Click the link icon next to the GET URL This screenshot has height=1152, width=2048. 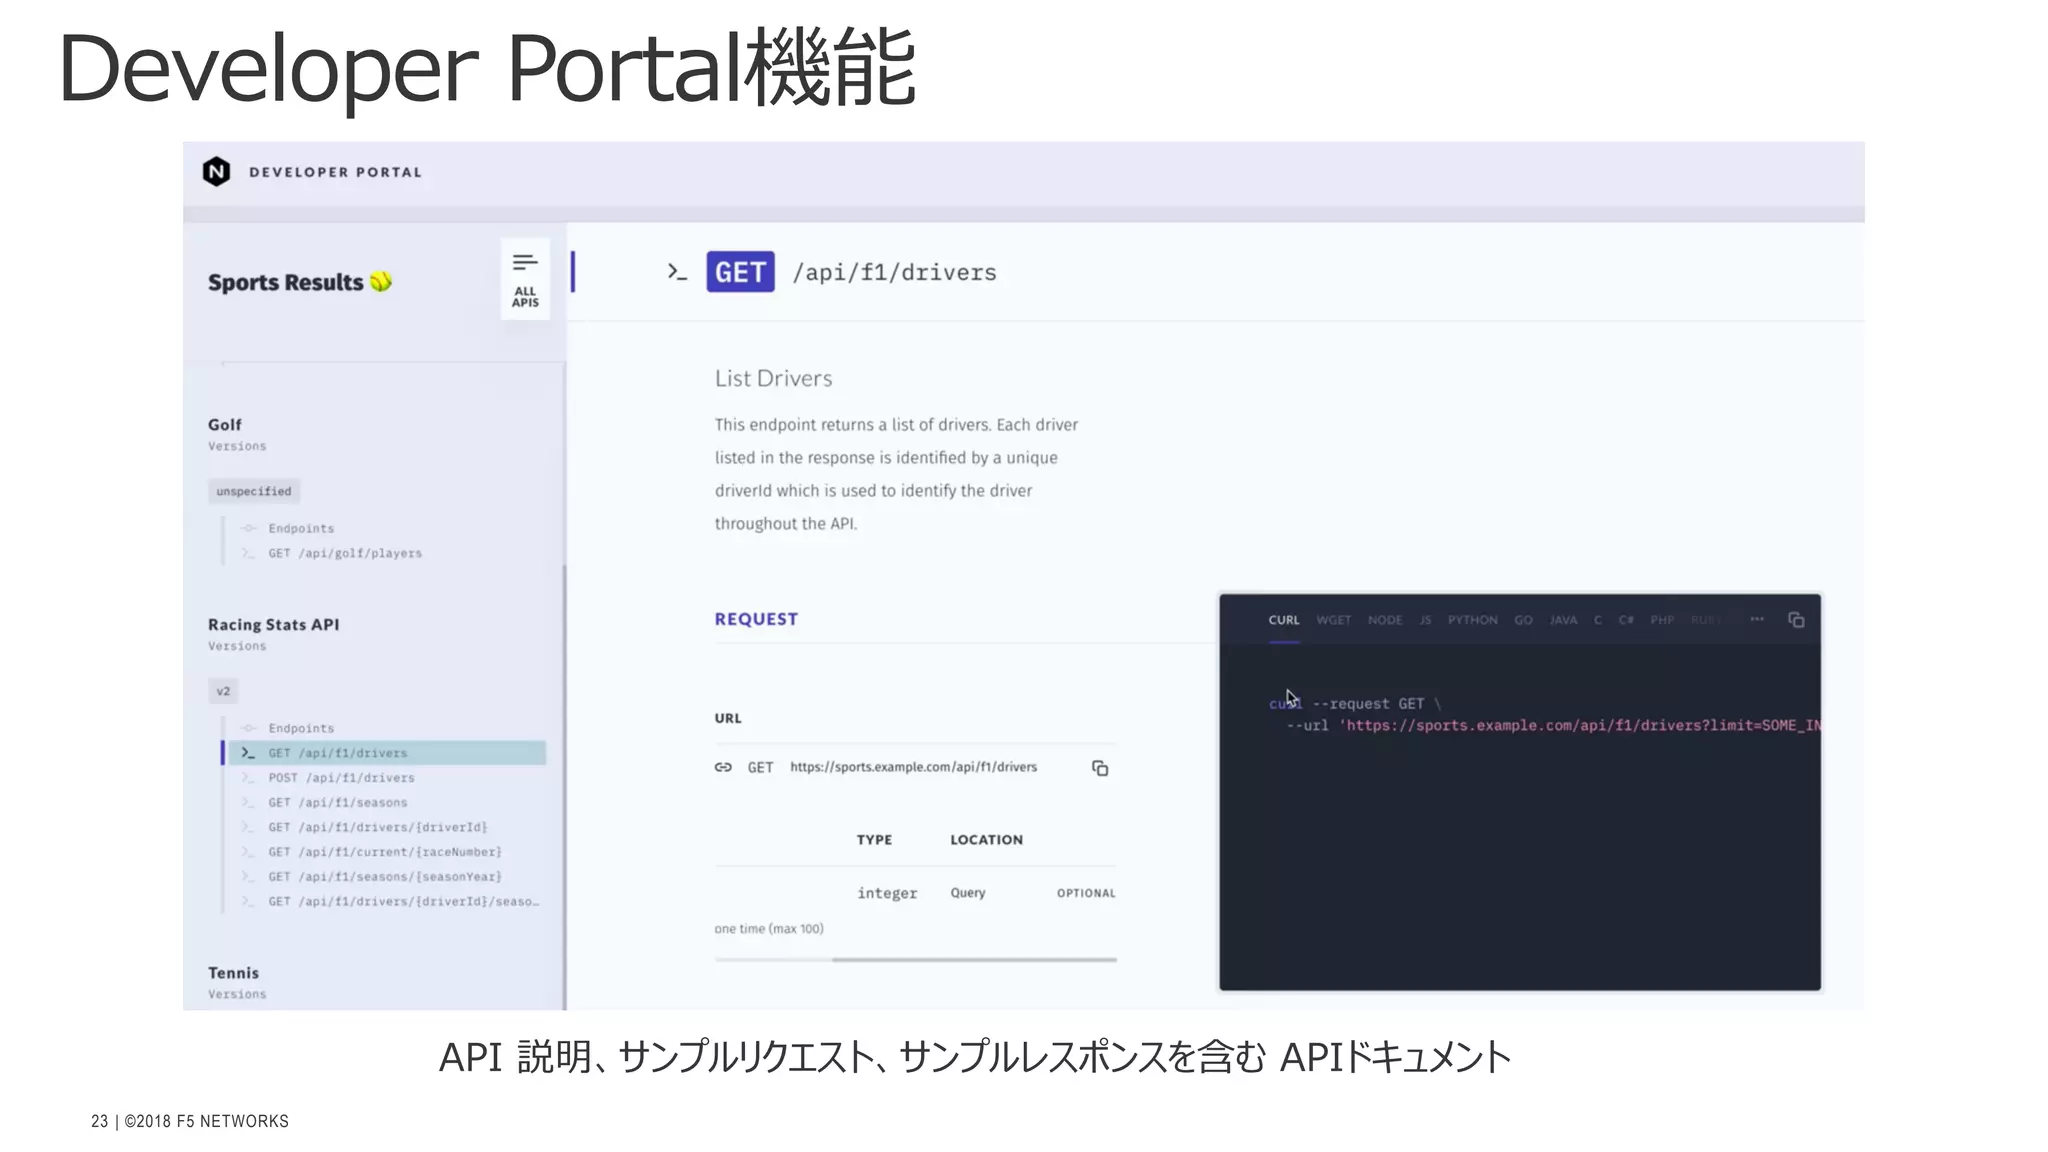[723, 767]
